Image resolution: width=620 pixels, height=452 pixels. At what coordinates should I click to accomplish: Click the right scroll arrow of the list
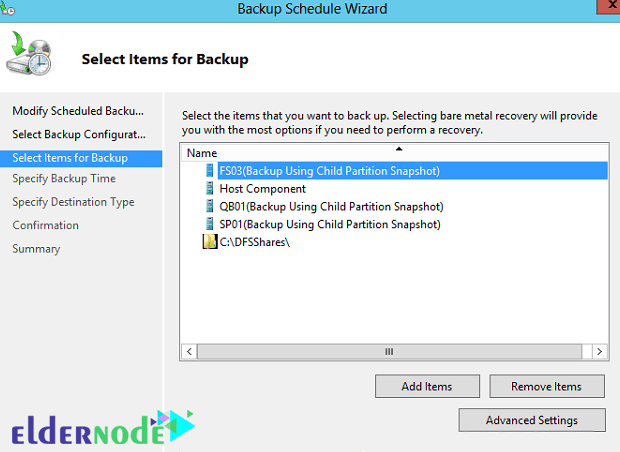pos(599,352)
